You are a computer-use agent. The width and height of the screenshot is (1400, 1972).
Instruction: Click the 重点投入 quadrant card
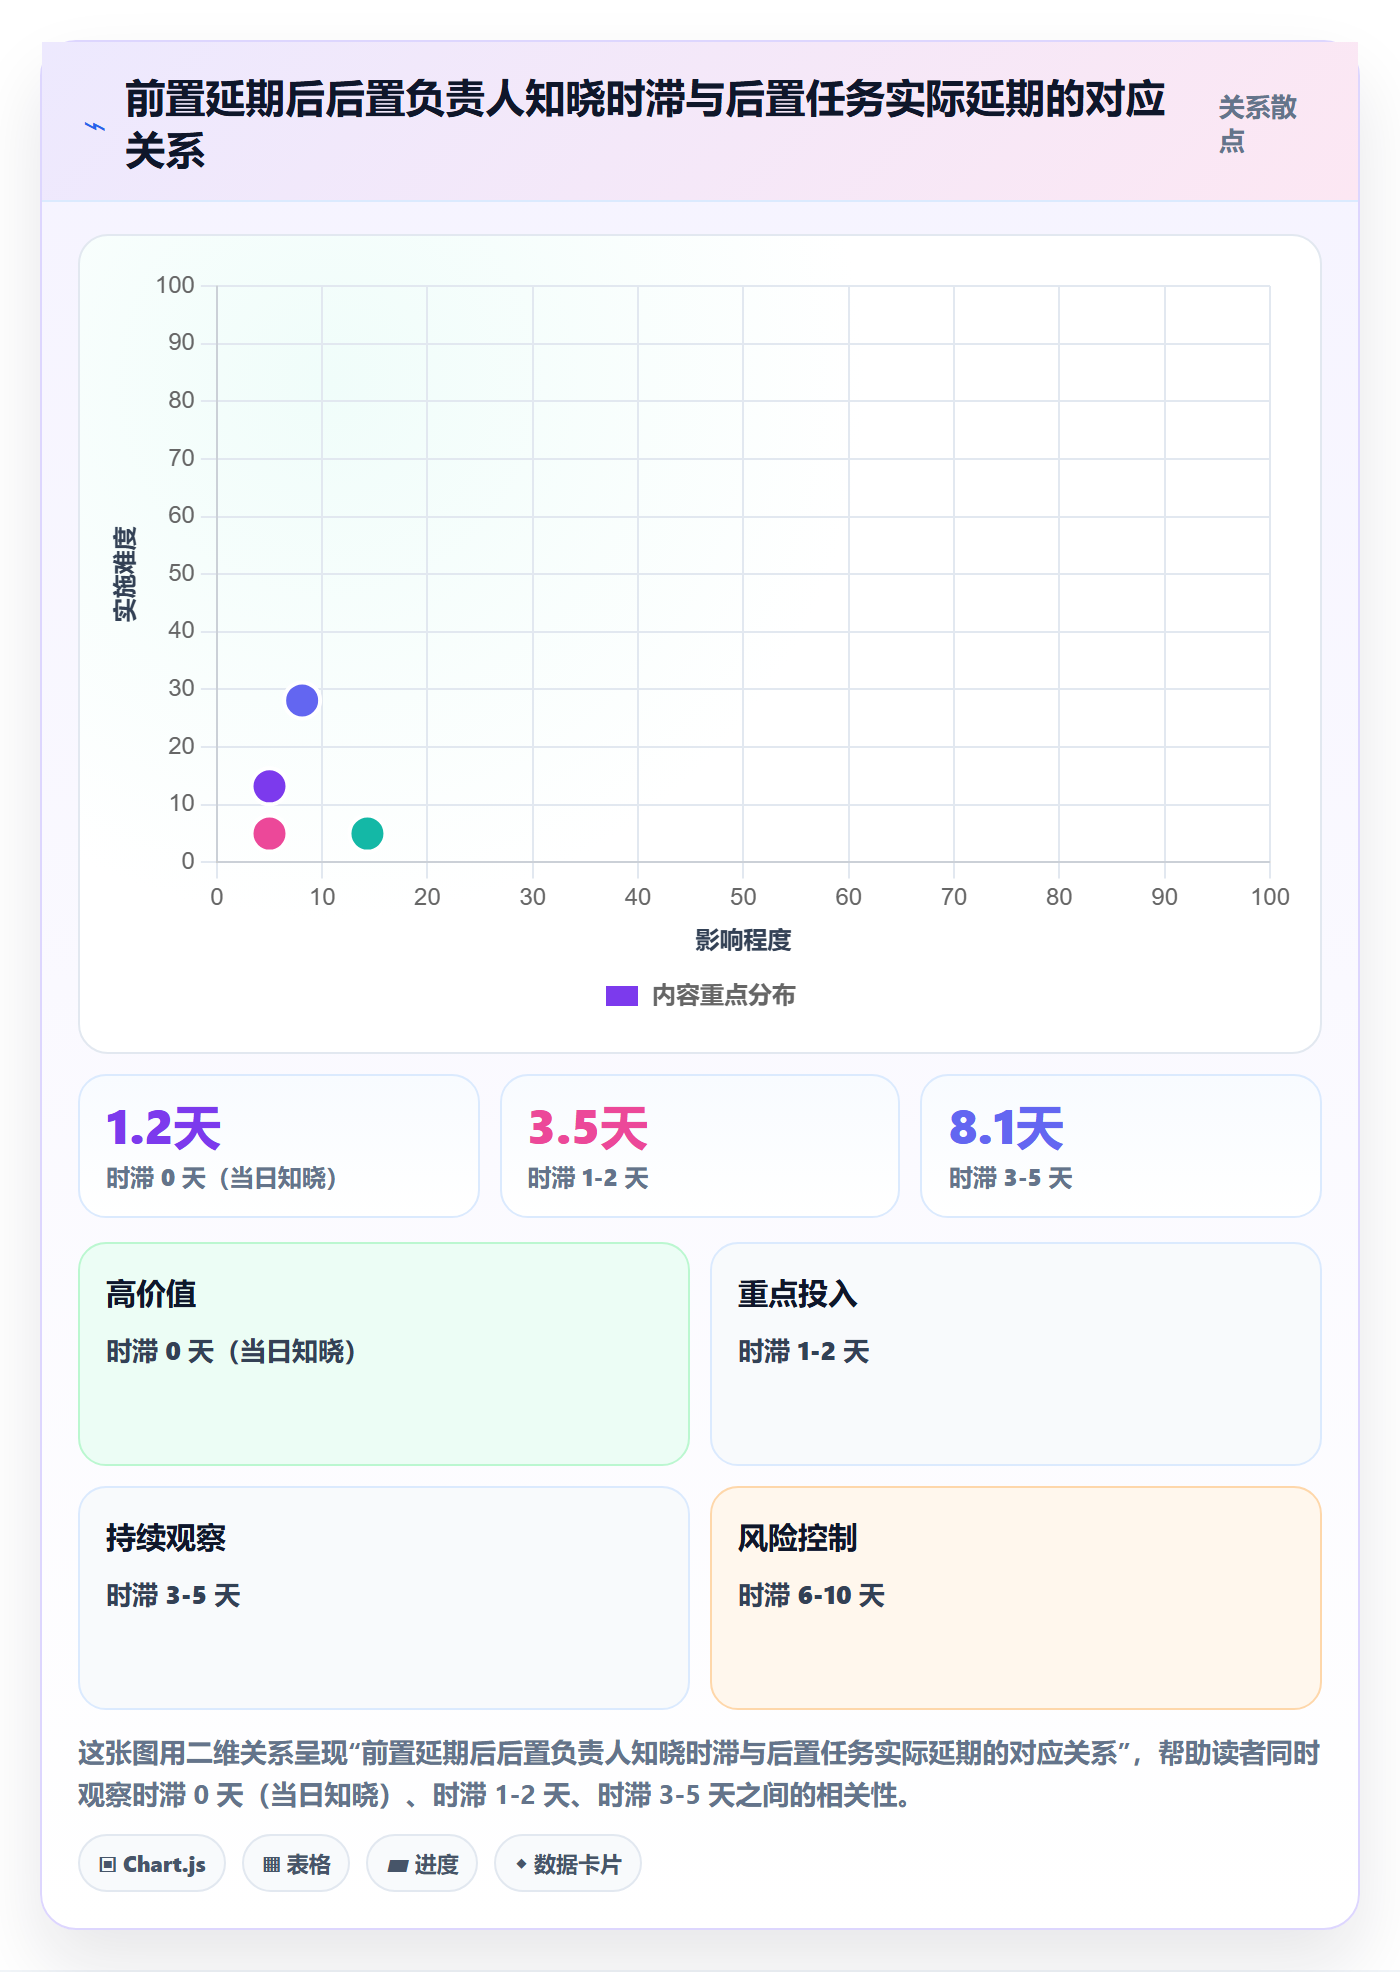[1016, 1354]
